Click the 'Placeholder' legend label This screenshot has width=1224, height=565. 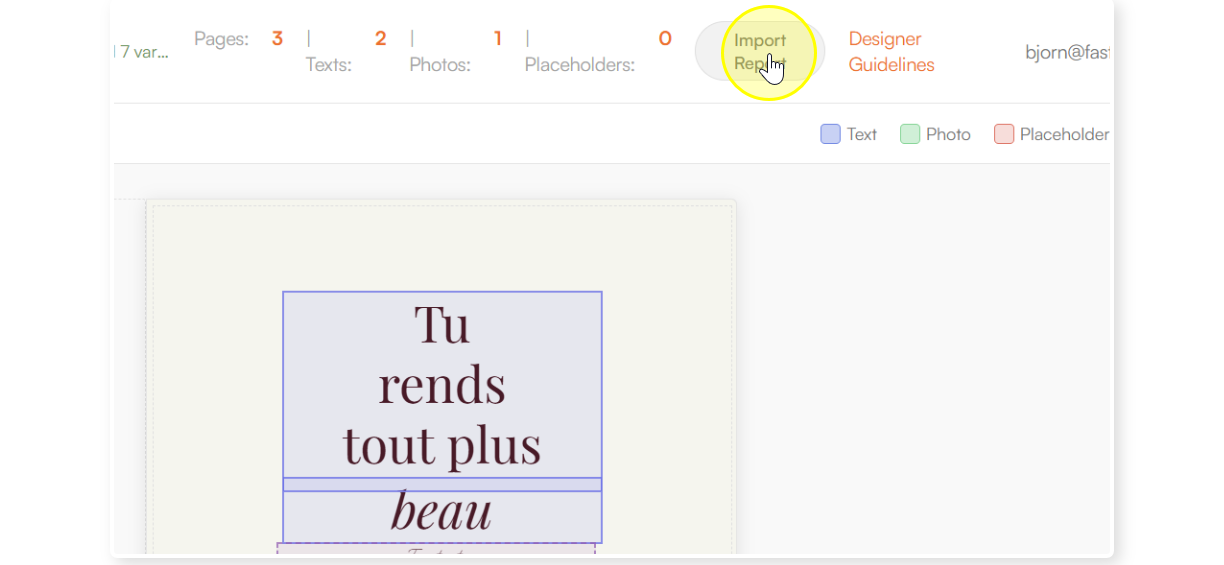(x=1064, y=134)
